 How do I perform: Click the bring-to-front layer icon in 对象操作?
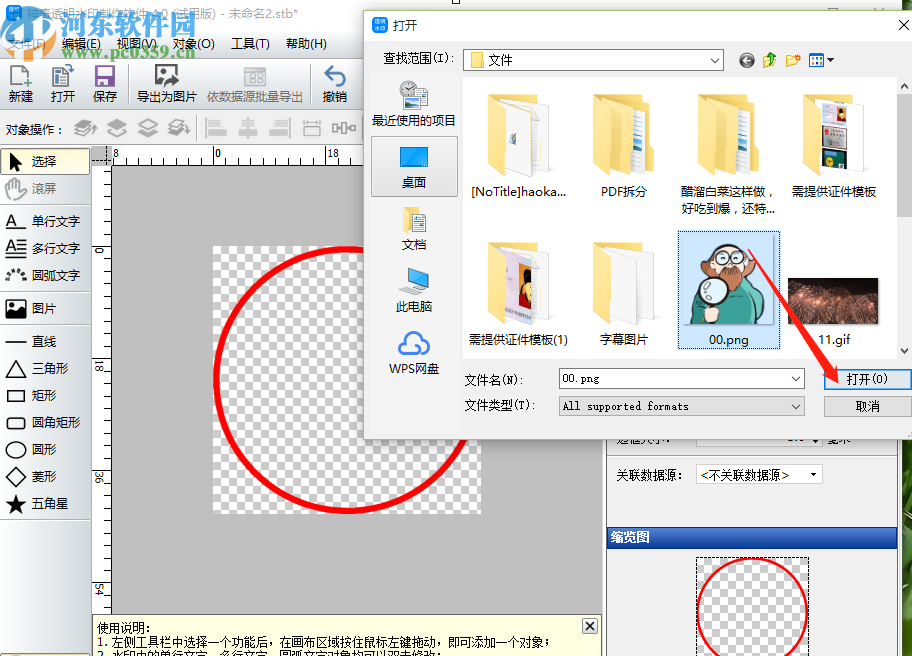pyautogui.click(x=86, y=128)
